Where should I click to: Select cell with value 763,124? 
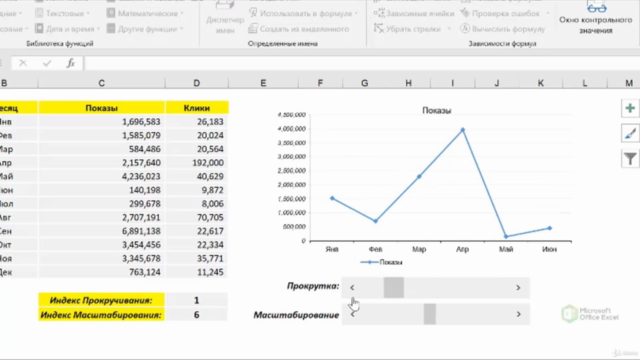pos(102,272)
